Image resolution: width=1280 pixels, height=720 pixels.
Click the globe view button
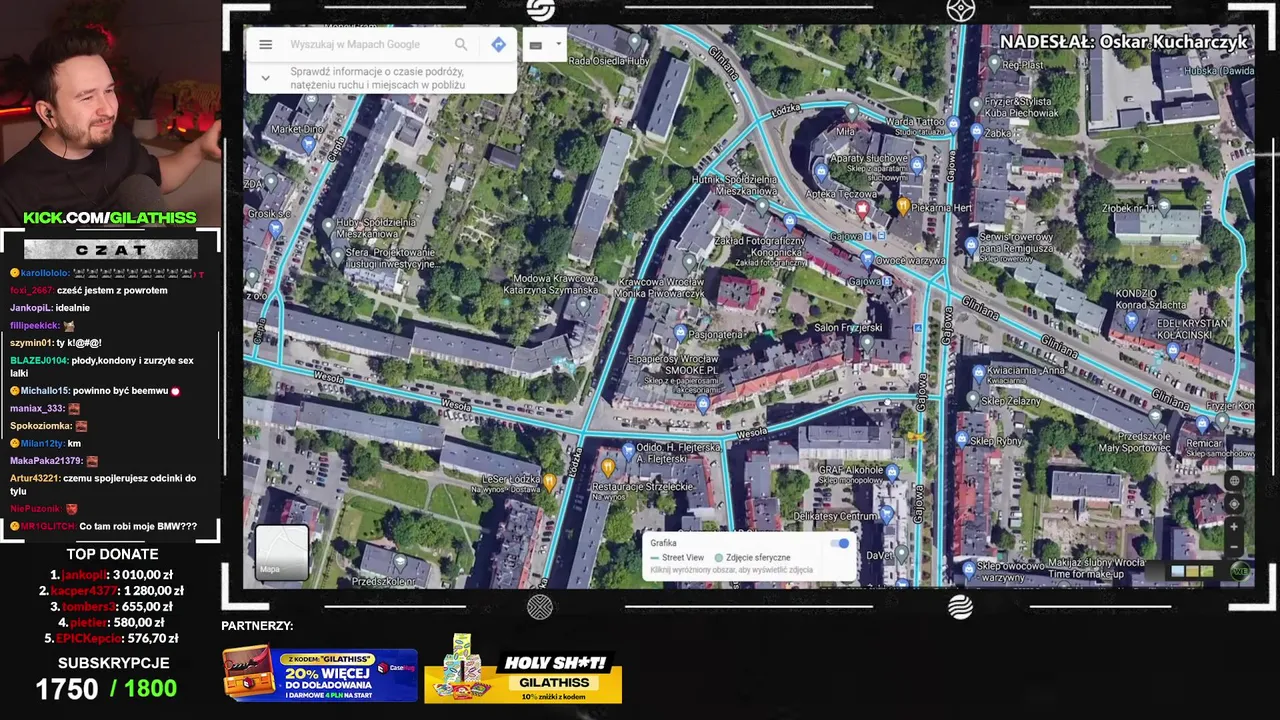[1234, 481]
